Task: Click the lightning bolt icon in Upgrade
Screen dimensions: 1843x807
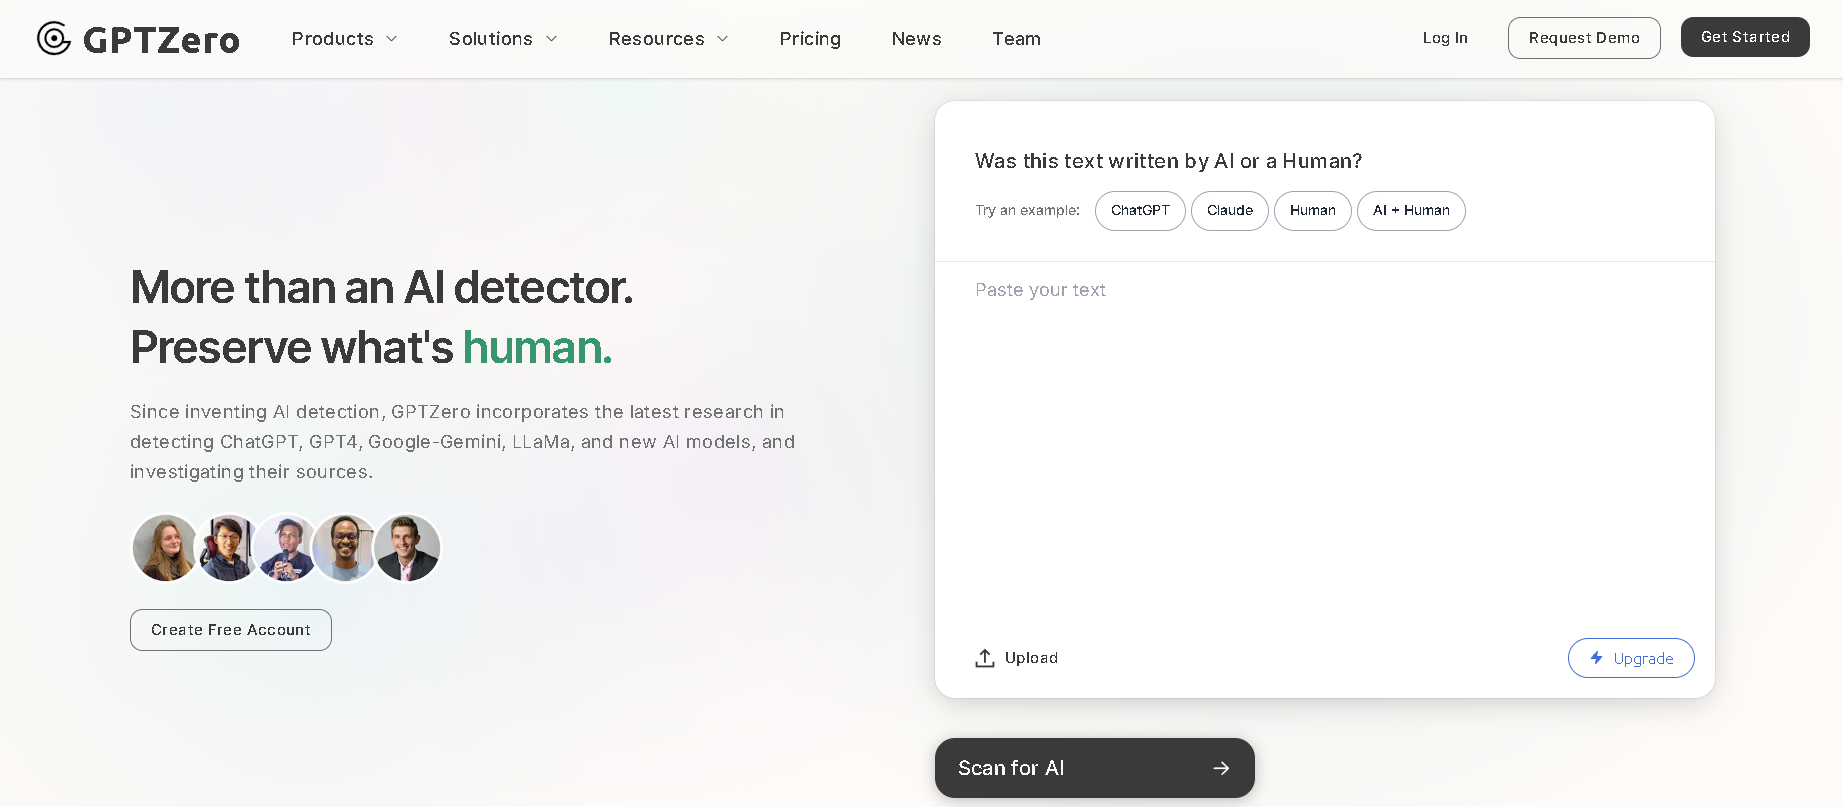Action: pos(1597,658)
